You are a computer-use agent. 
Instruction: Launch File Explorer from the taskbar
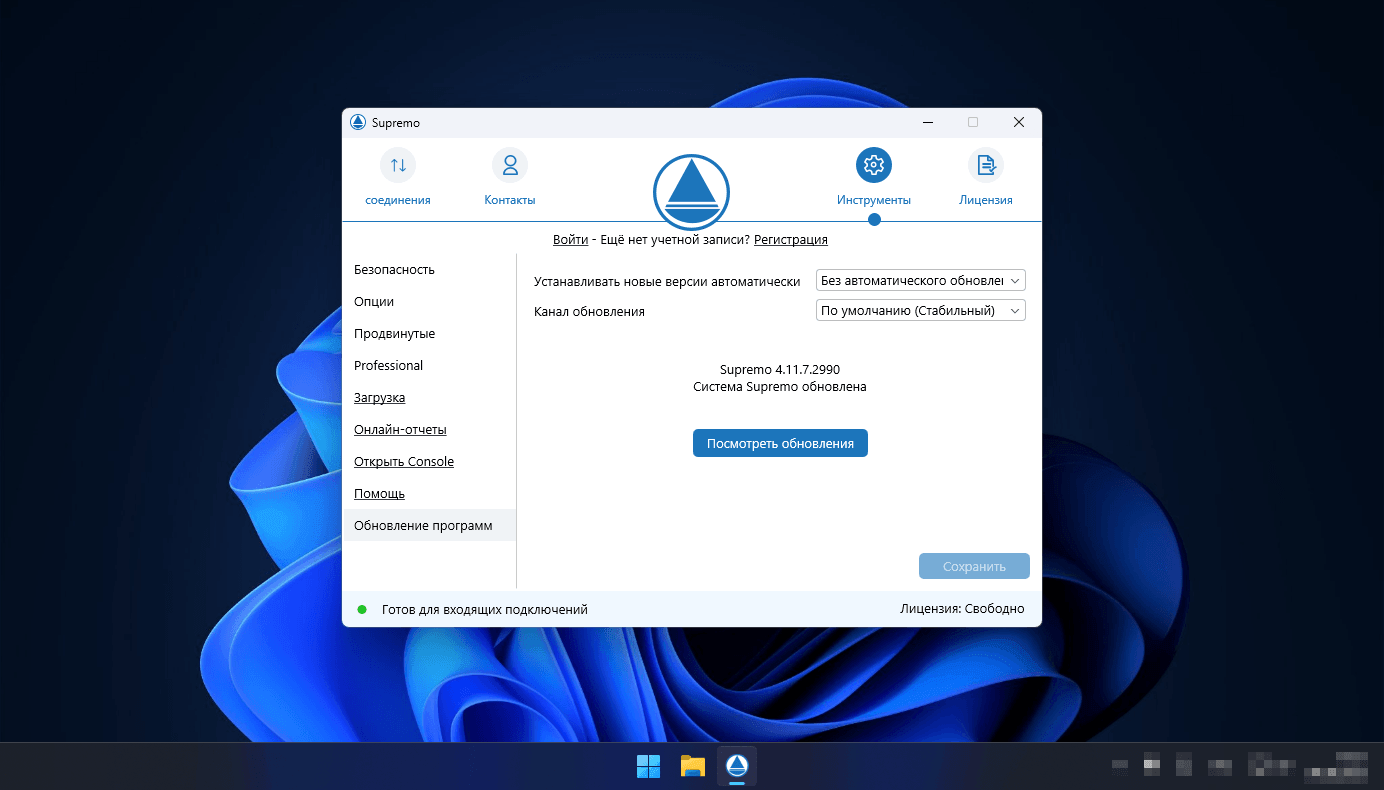(x=693, y=766)
